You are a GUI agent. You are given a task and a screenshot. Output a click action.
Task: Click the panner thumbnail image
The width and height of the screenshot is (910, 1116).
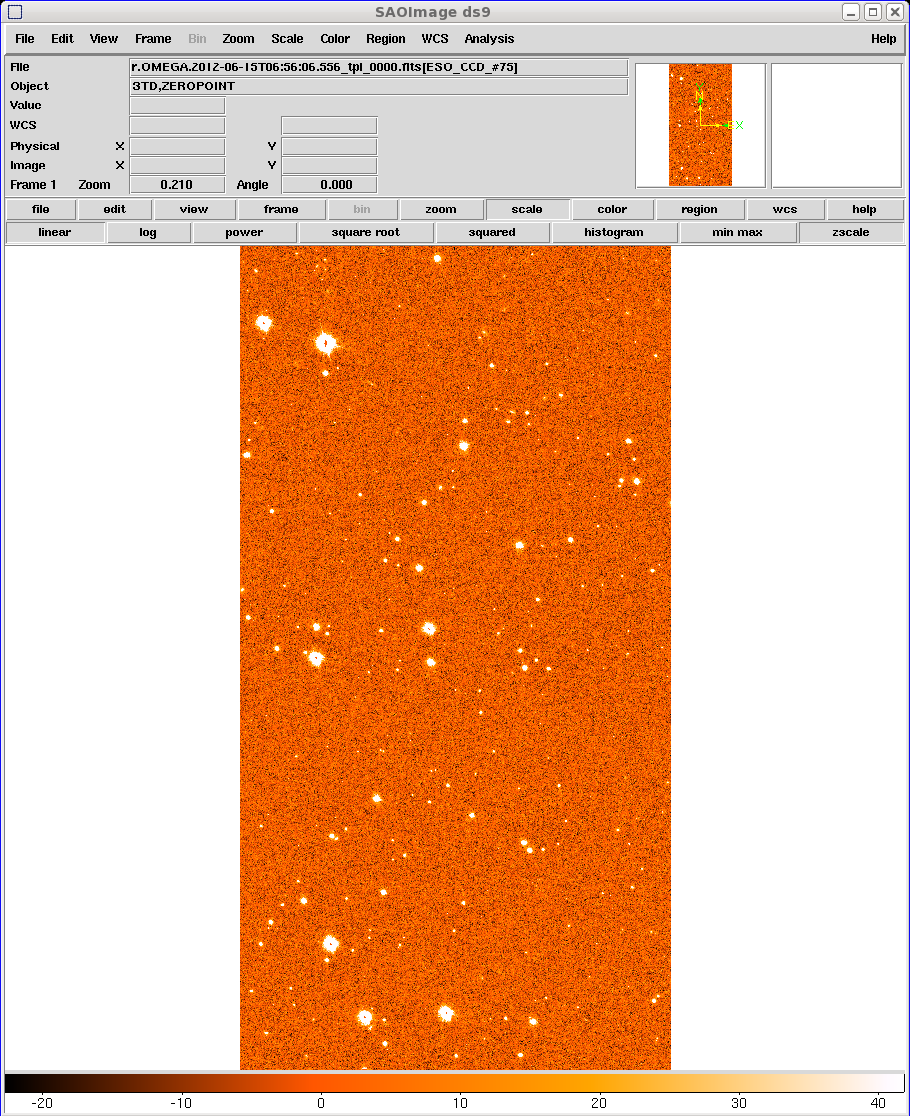[700, 125]
